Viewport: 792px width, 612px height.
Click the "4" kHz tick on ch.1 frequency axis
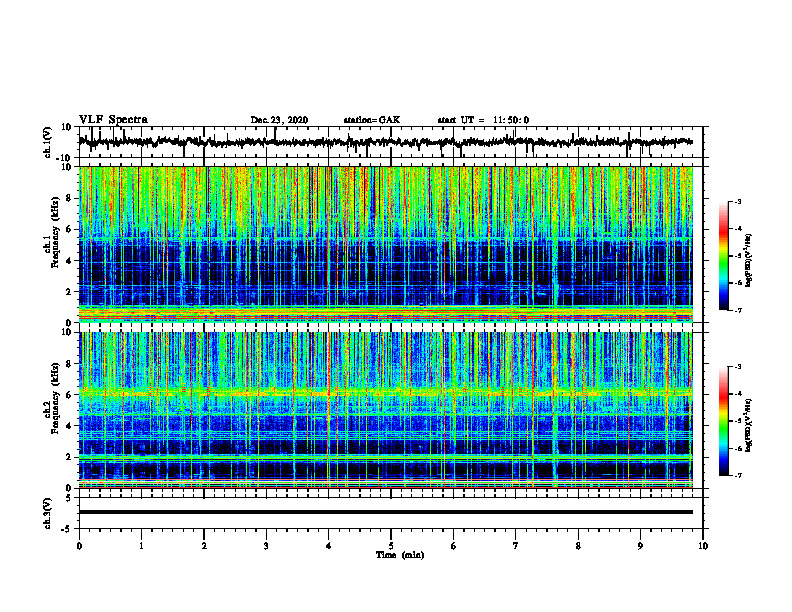pyautogui.click(x=69, y=261)
